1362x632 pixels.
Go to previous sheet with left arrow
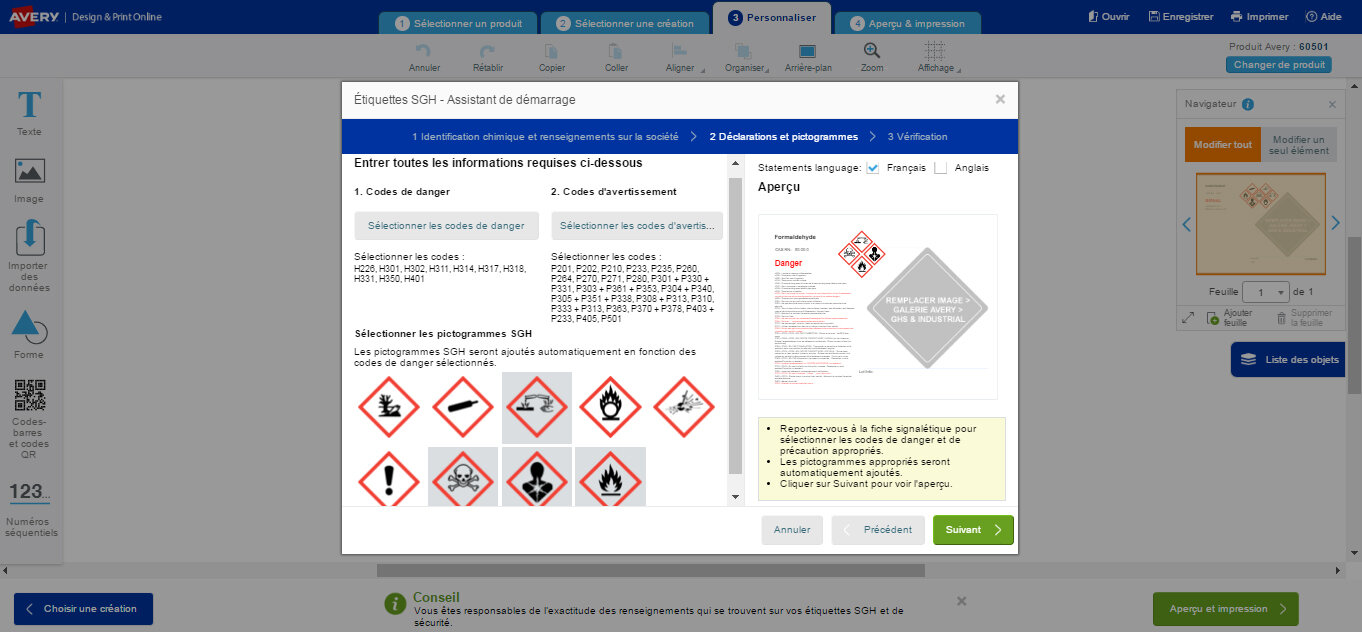1187,223
